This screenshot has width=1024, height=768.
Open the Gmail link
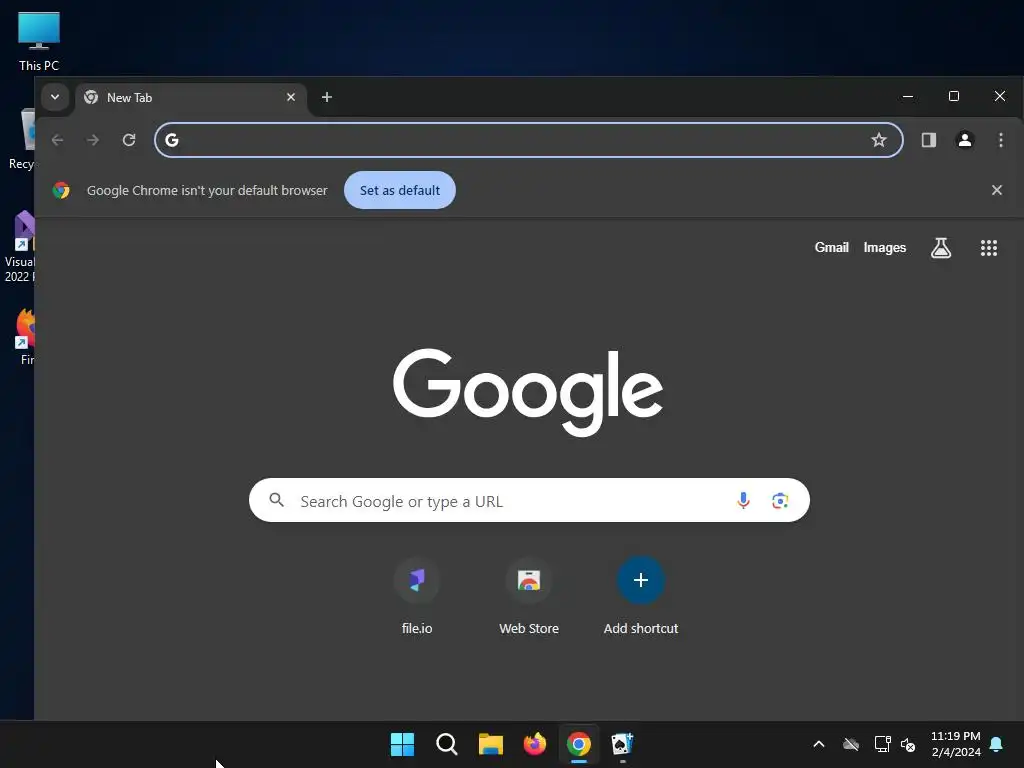coord(831,248)
